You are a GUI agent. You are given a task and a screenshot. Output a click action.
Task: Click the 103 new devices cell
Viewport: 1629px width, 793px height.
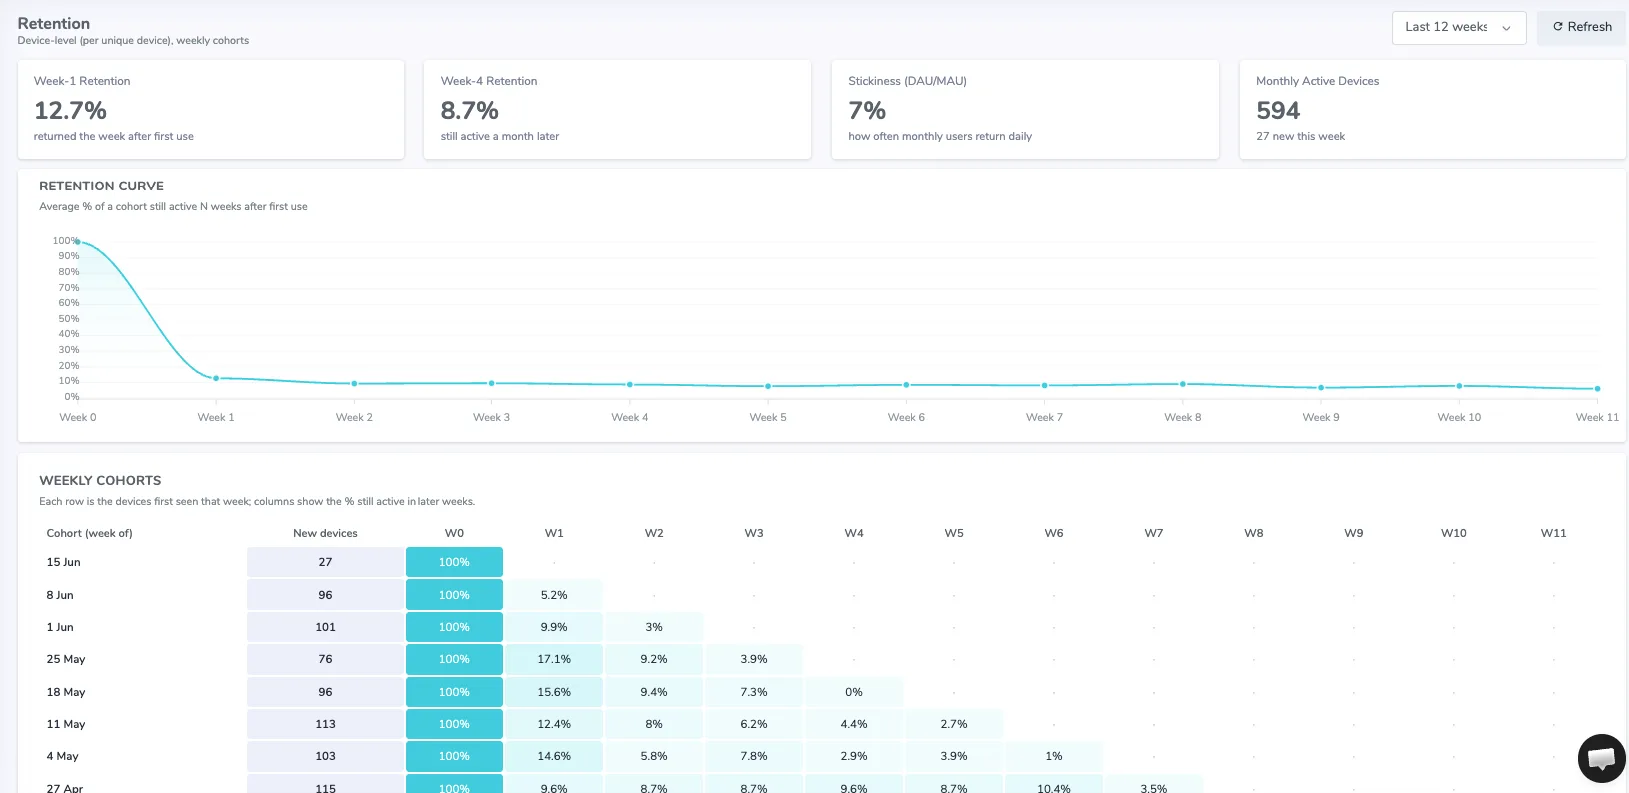click(325, 756)
